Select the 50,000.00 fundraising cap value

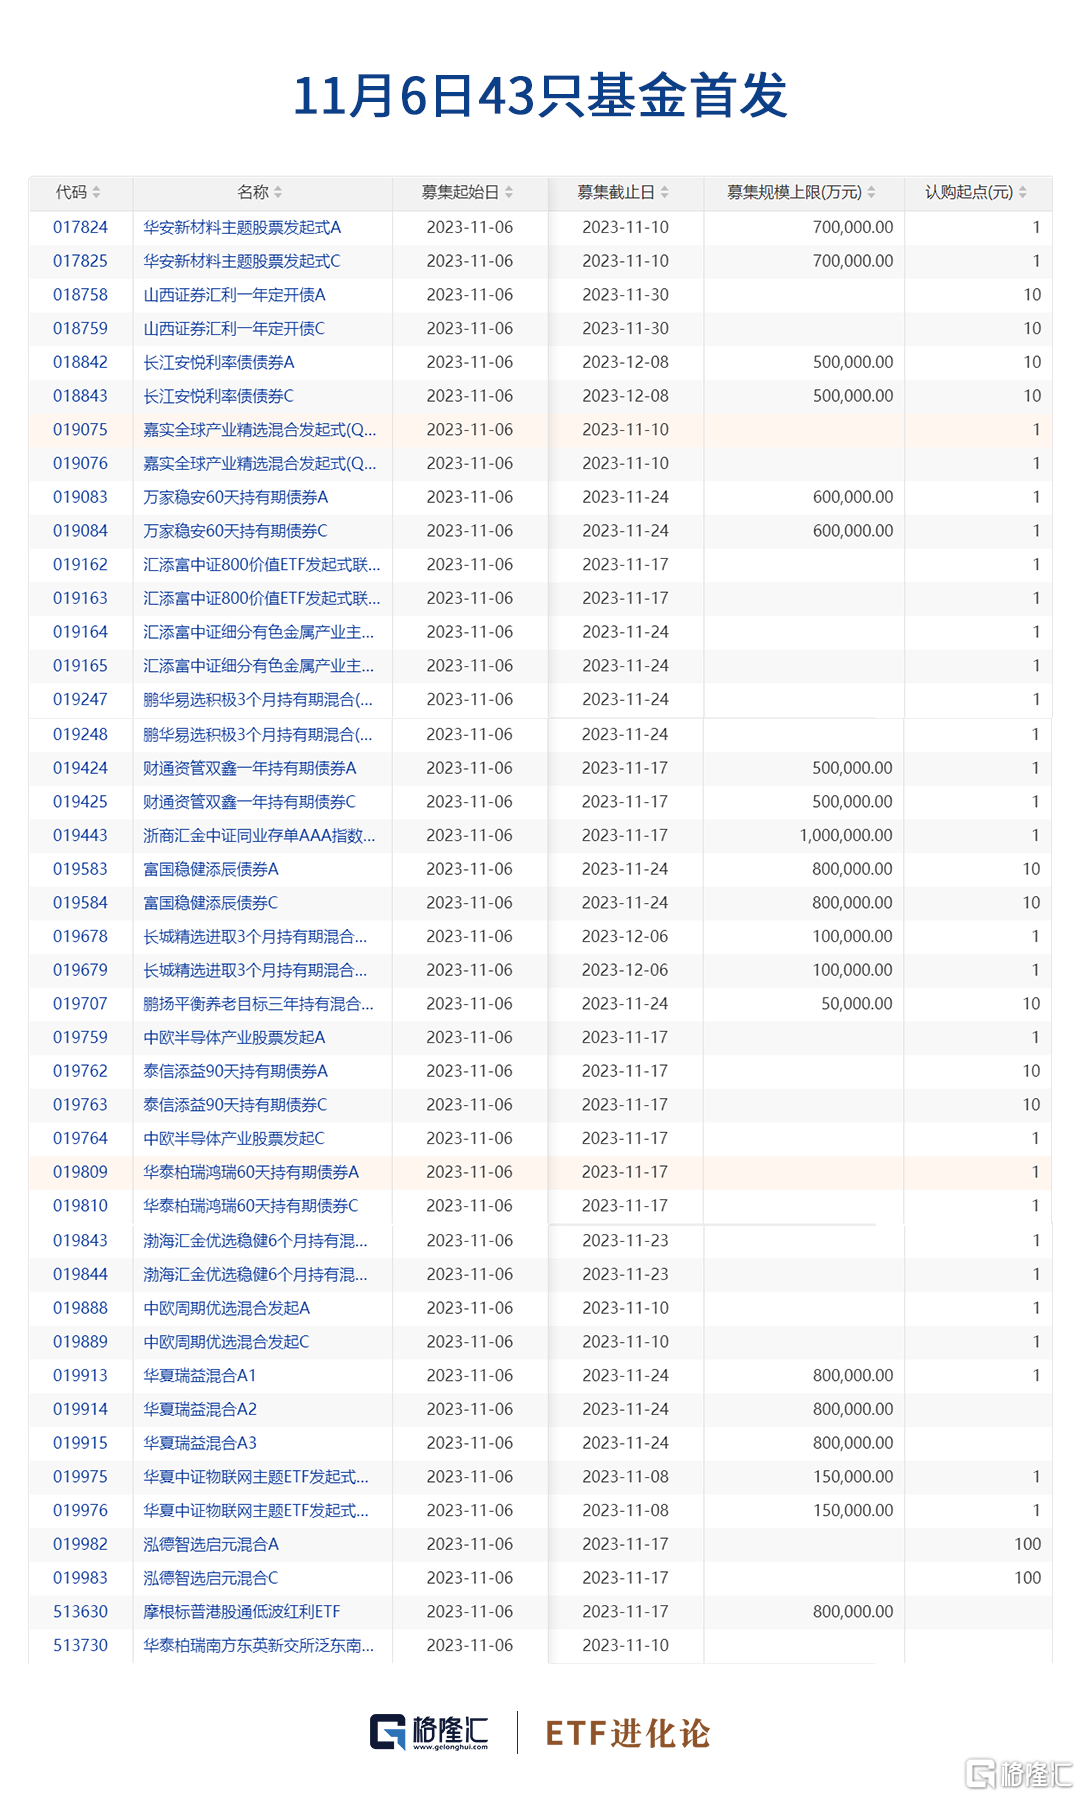click(857, 1004)
